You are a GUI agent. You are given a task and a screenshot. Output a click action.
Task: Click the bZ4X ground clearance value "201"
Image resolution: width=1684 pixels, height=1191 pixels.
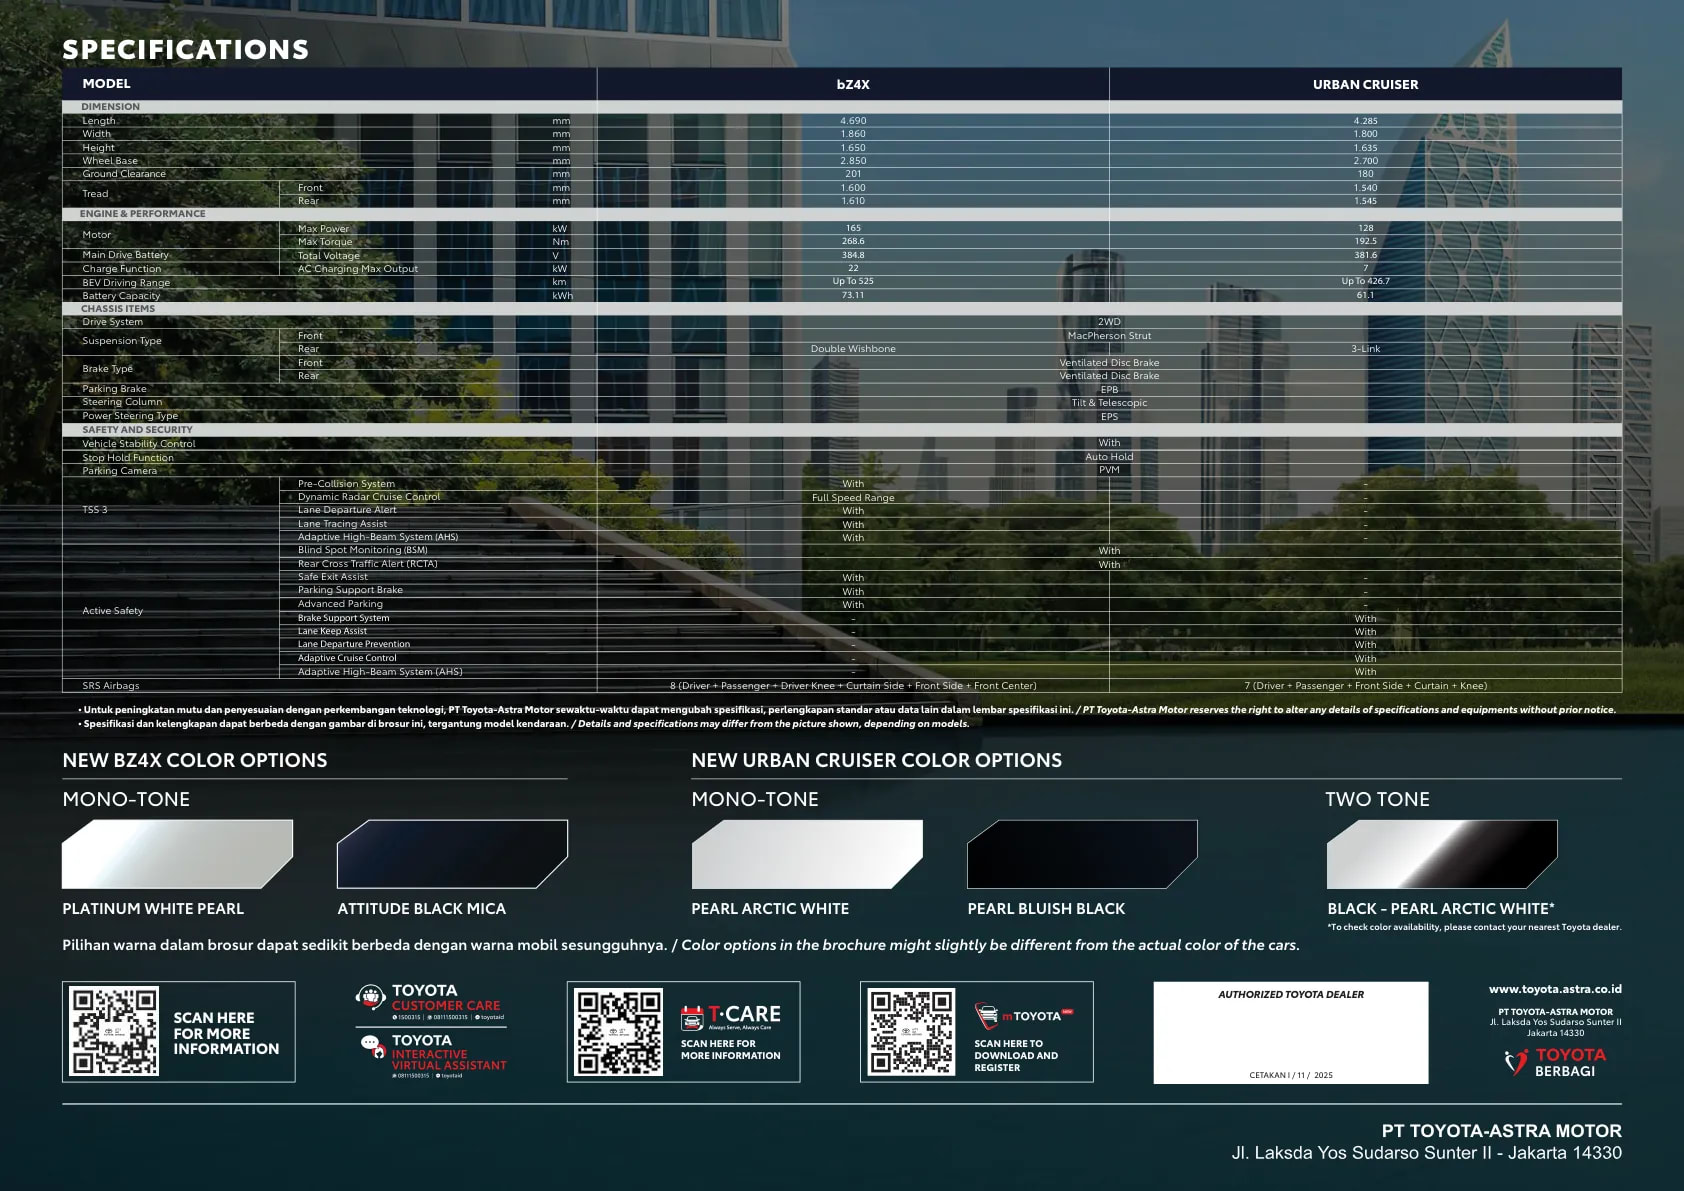(853, 174)
